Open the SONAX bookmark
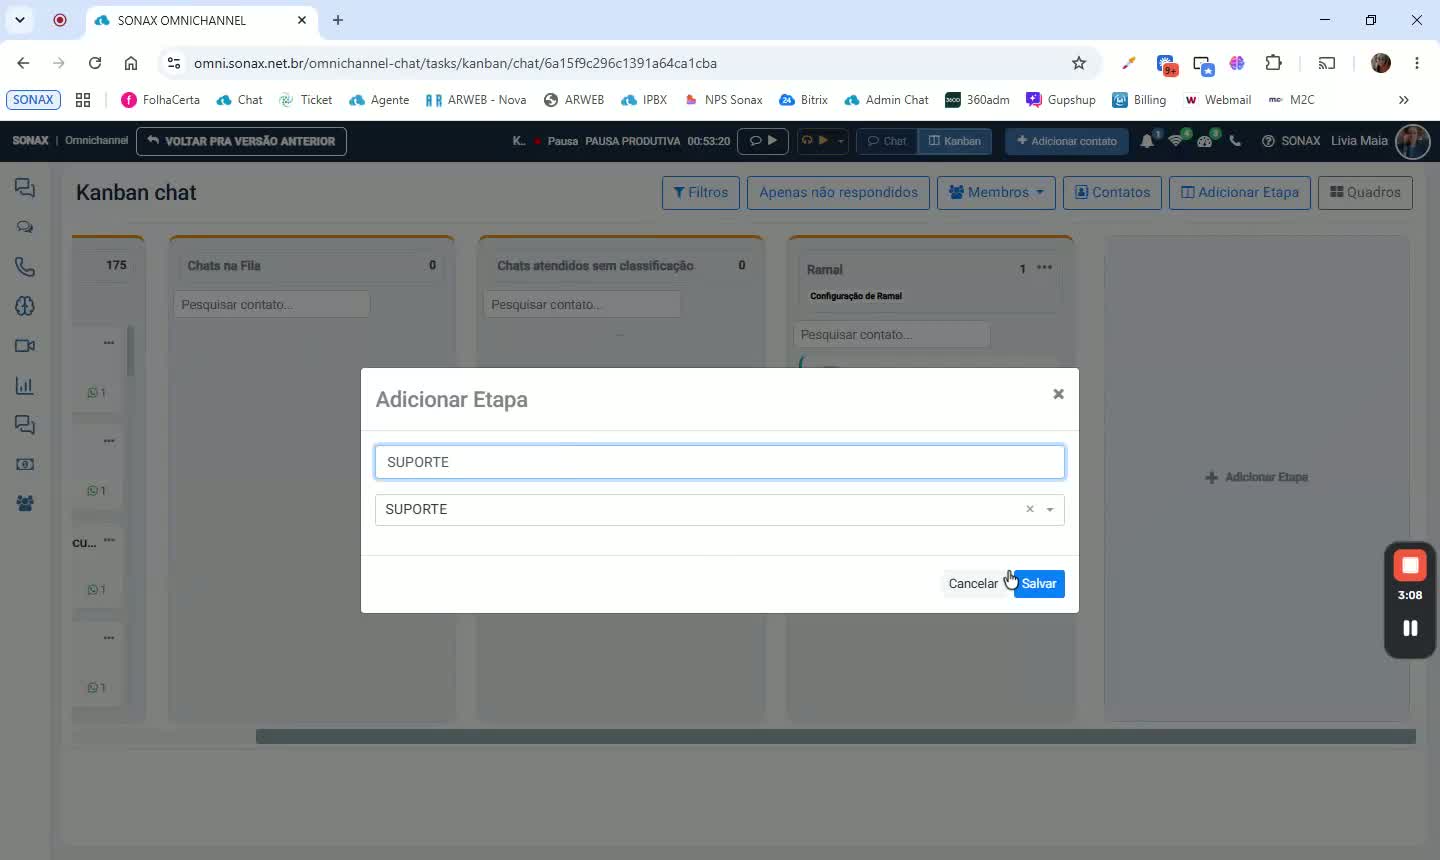 33,100
